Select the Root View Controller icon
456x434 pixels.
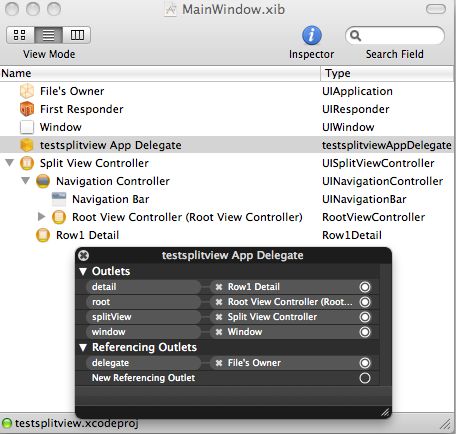click(59, 217)
